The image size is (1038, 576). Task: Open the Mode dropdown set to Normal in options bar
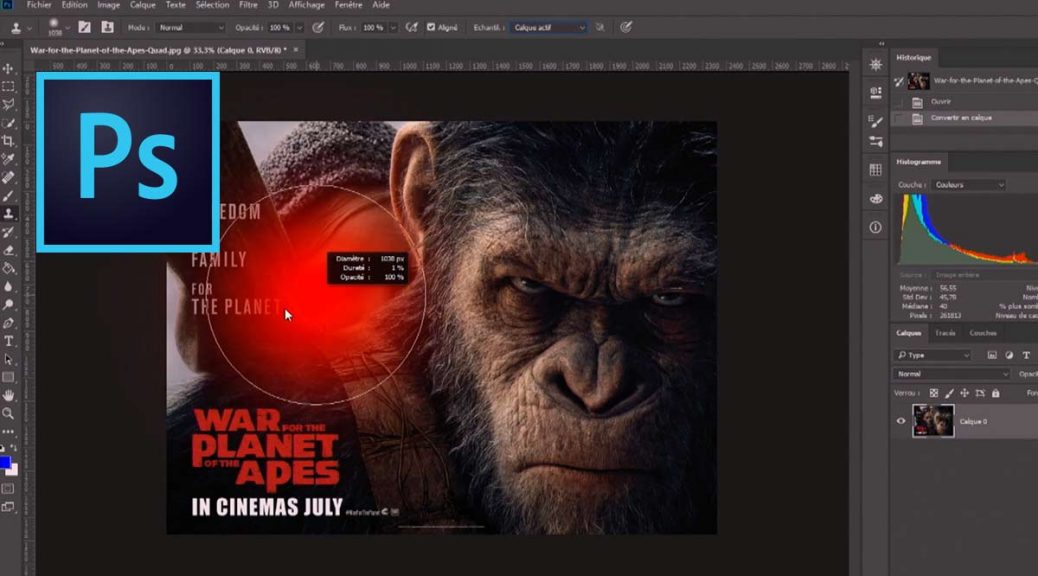coord(191,28)
